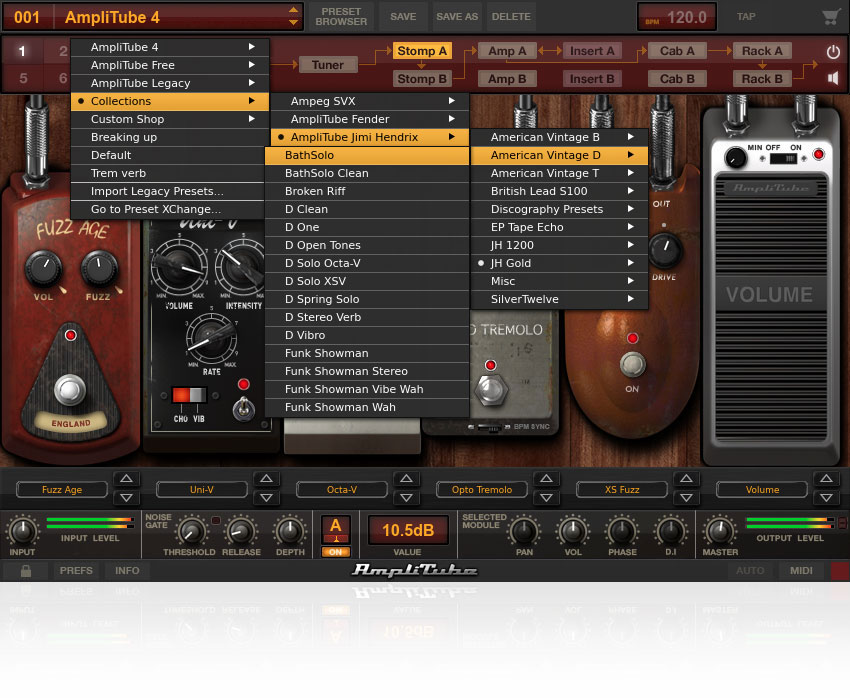850x700 pixels.
Task: Expand the AmpliTube Fender submenu
Action: [370, 119]
